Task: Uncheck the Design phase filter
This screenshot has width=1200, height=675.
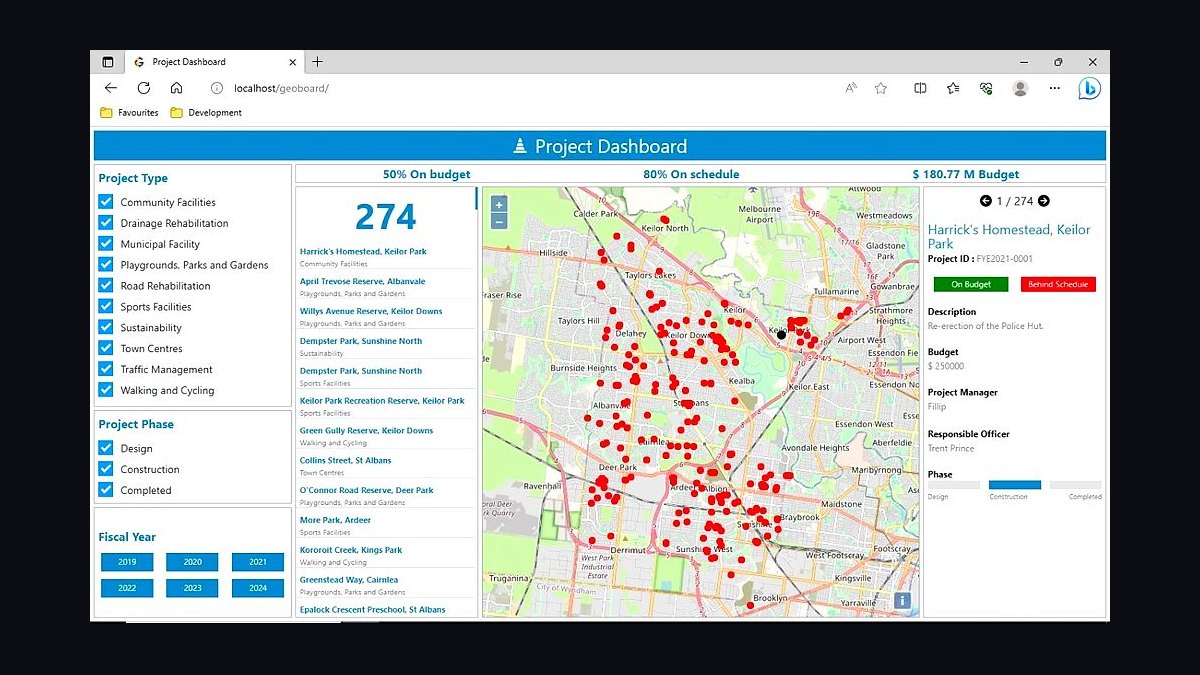Action: [106, 448]
